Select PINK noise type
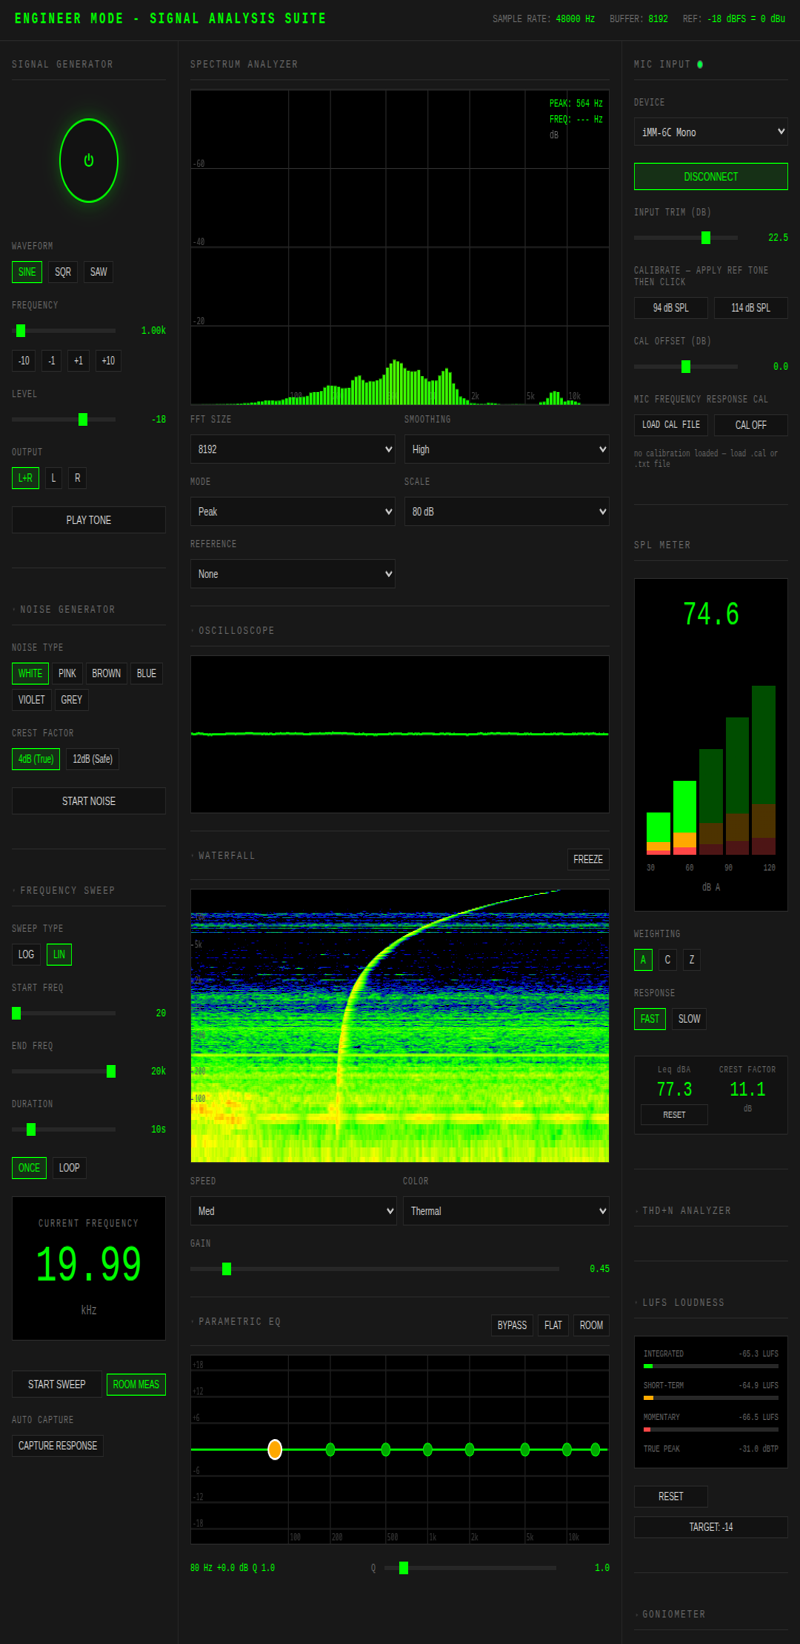Image resolution: width=800 pixels, height=1644 pixels. tap(67, 674)
